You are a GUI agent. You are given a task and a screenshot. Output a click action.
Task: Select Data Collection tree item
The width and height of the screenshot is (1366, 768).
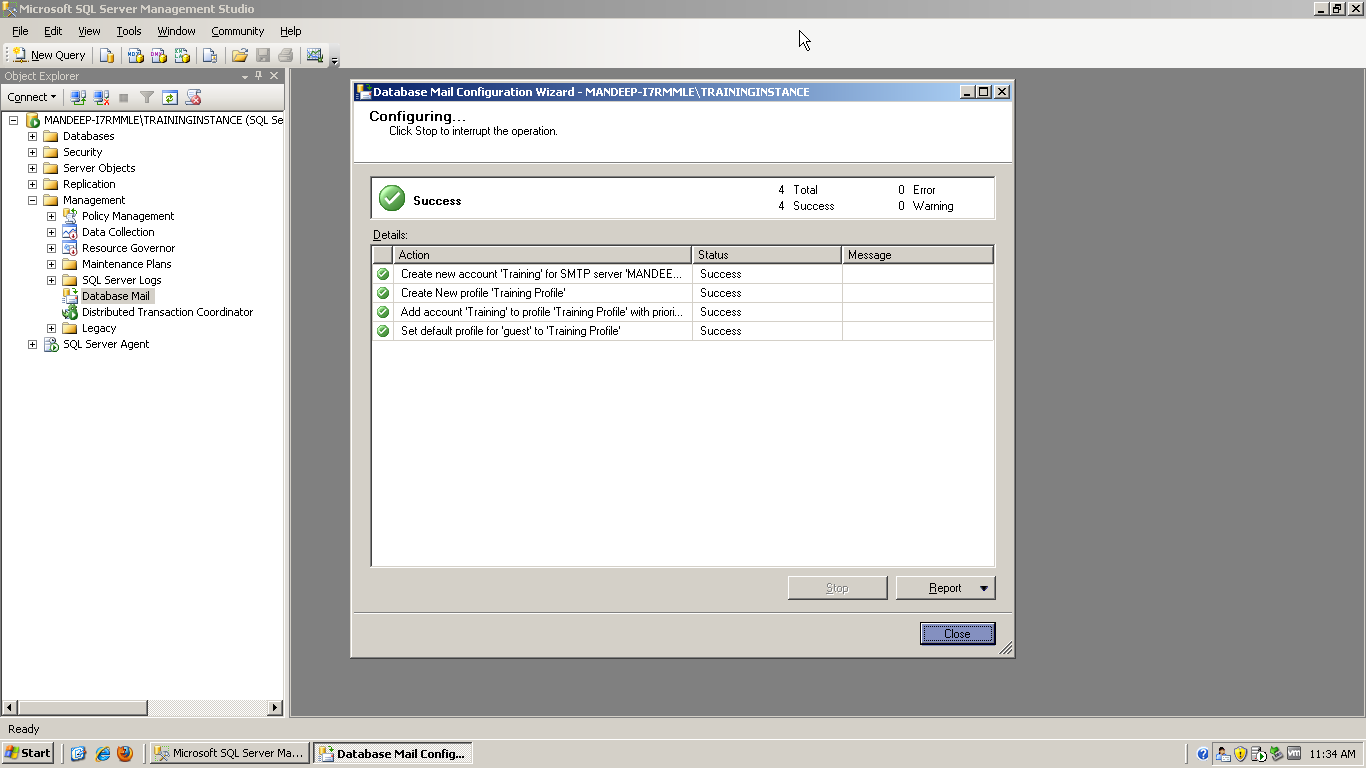[118, 232]
